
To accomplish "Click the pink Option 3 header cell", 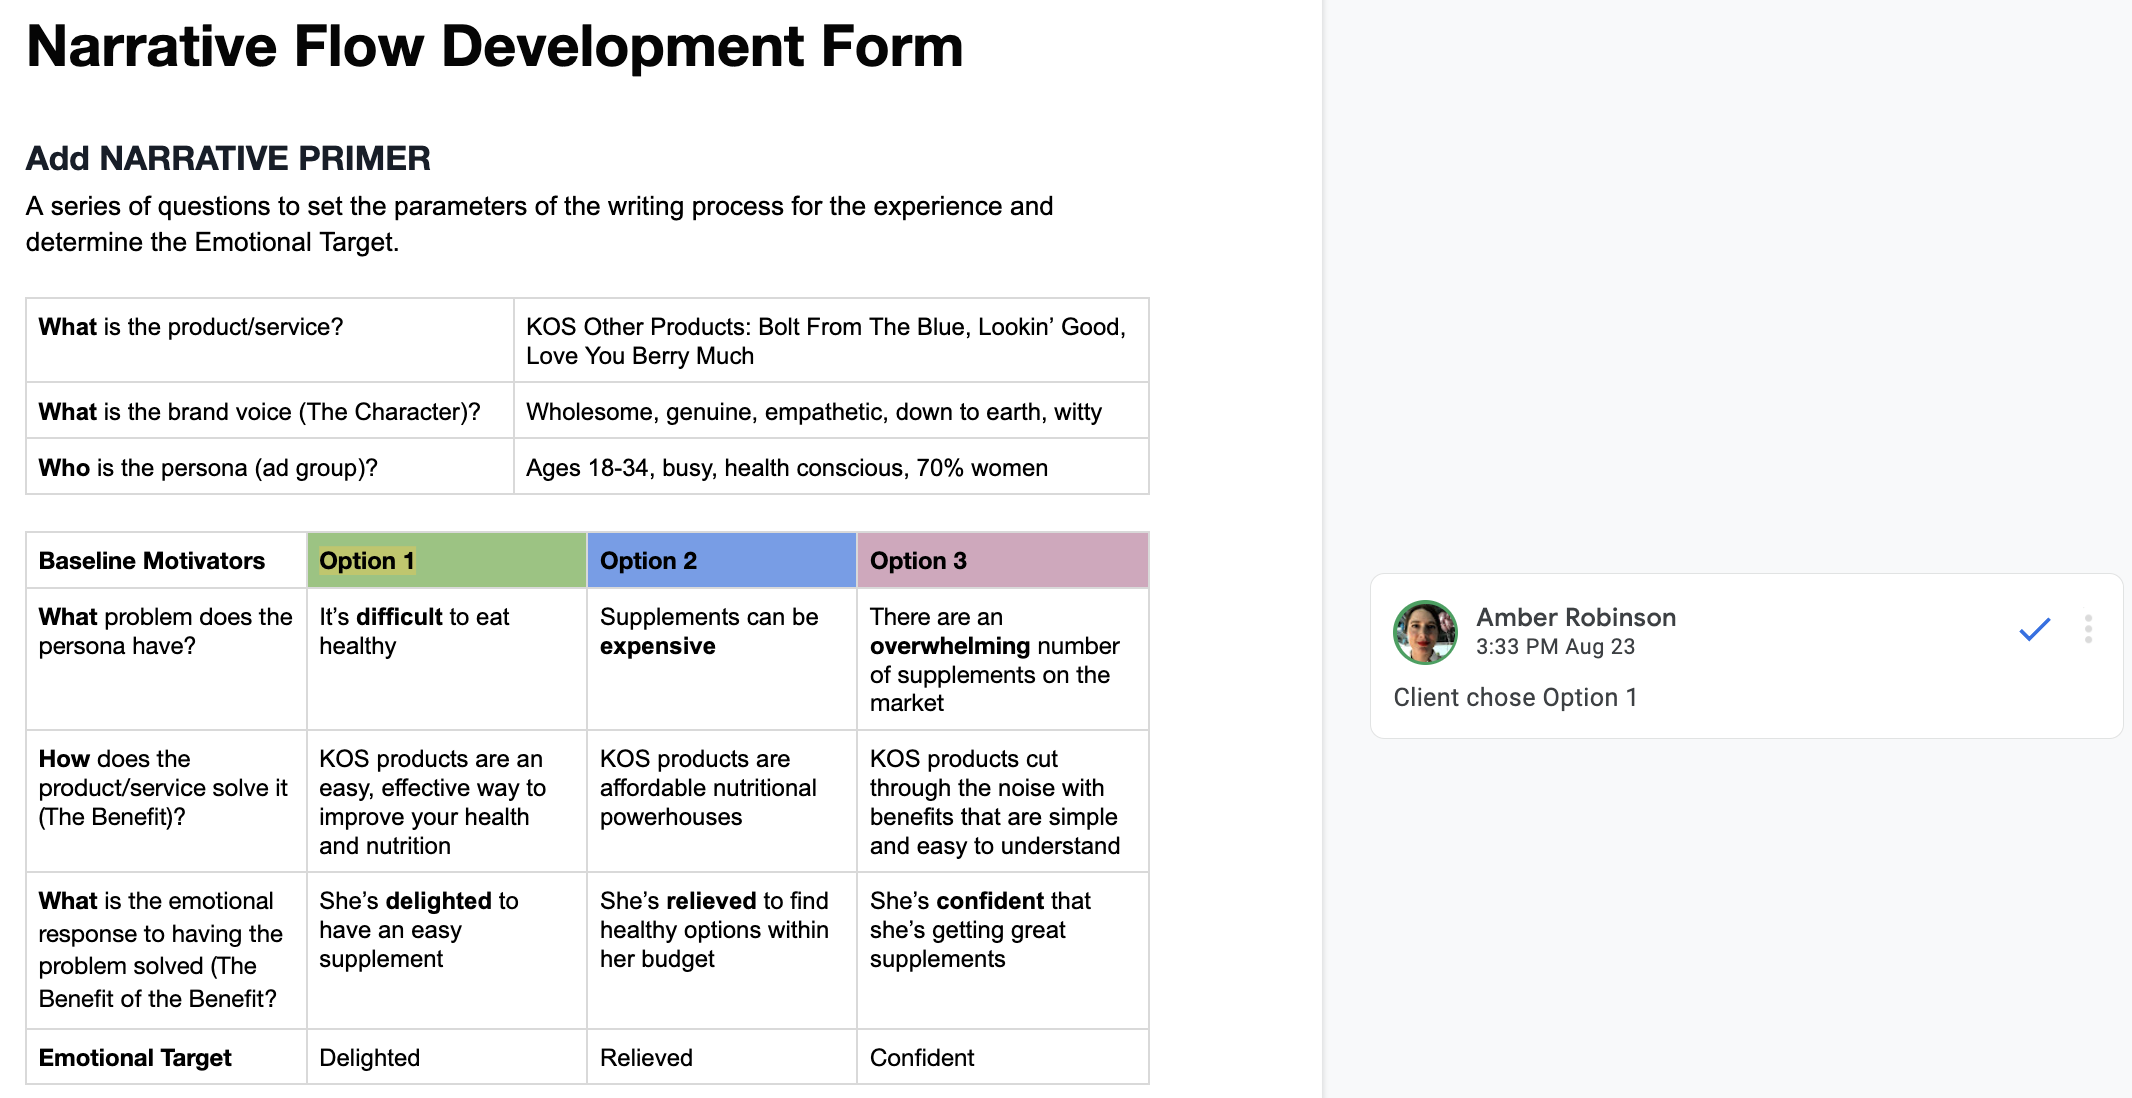I will [x=1002, y=560].
